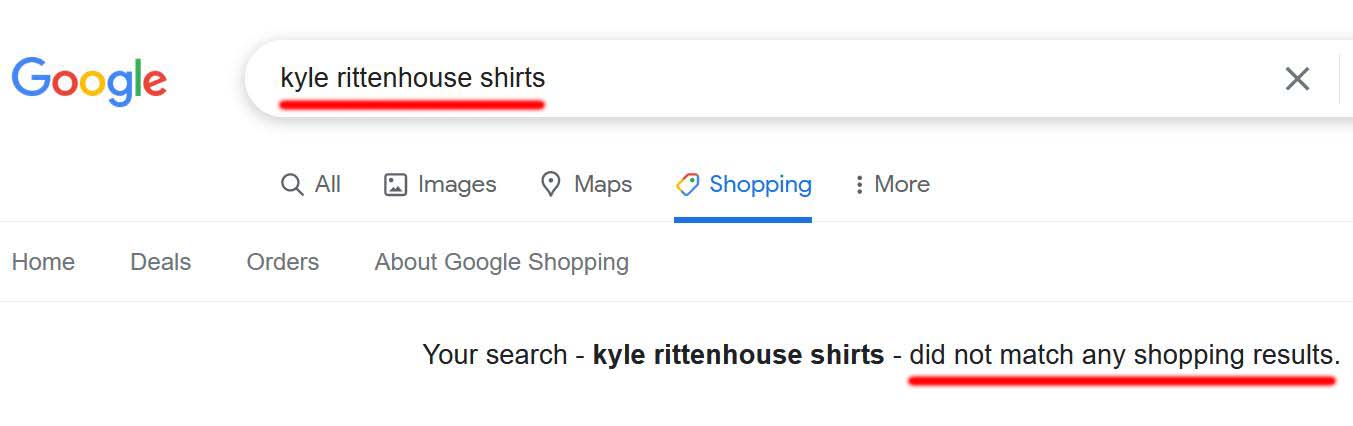The image size is (1353, 426).
Task: Click the magnifier icon beside All
Action: (x=292, y=185)
